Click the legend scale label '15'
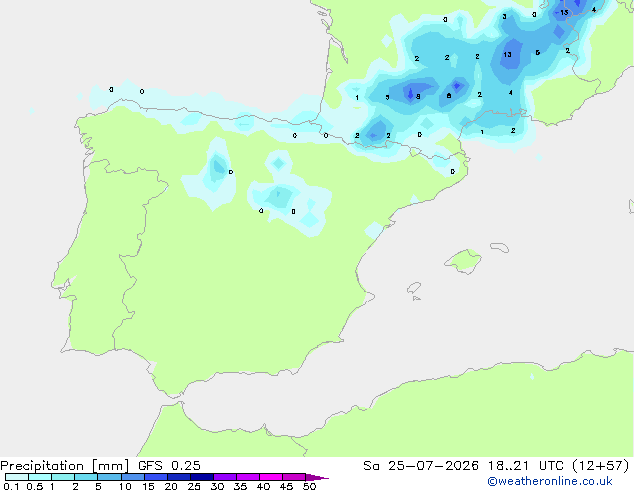 (x=148, y=486)
